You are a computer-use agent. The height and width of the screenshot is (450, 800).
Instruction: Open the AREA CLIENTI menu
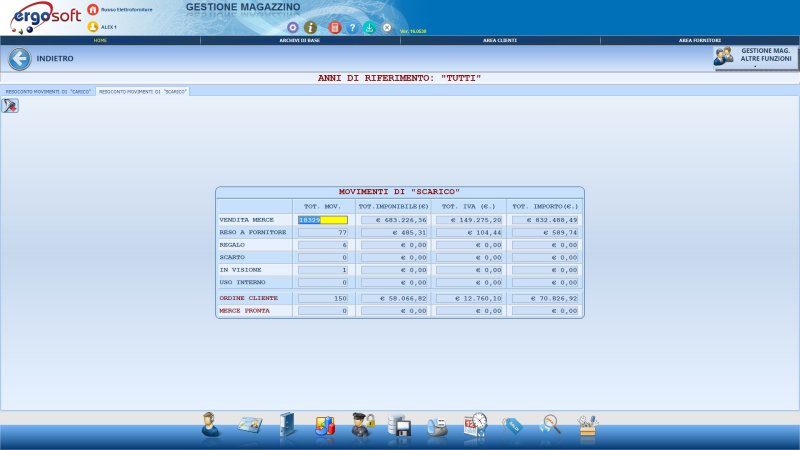coord(500,40)
